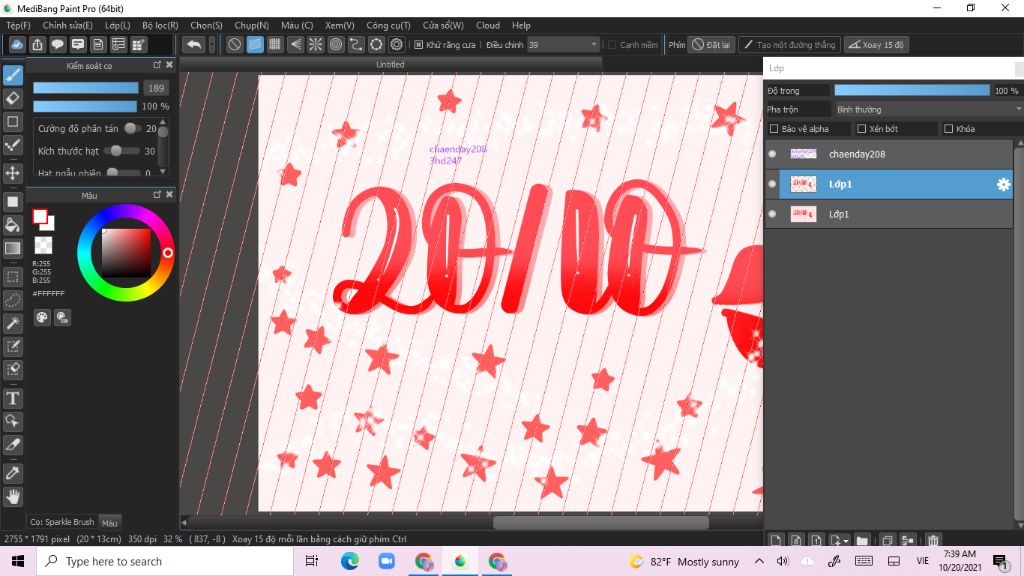Open the Pha trộn blend mode dropdown
This screenshot has width=1024, height=576.
pos(928,109)
